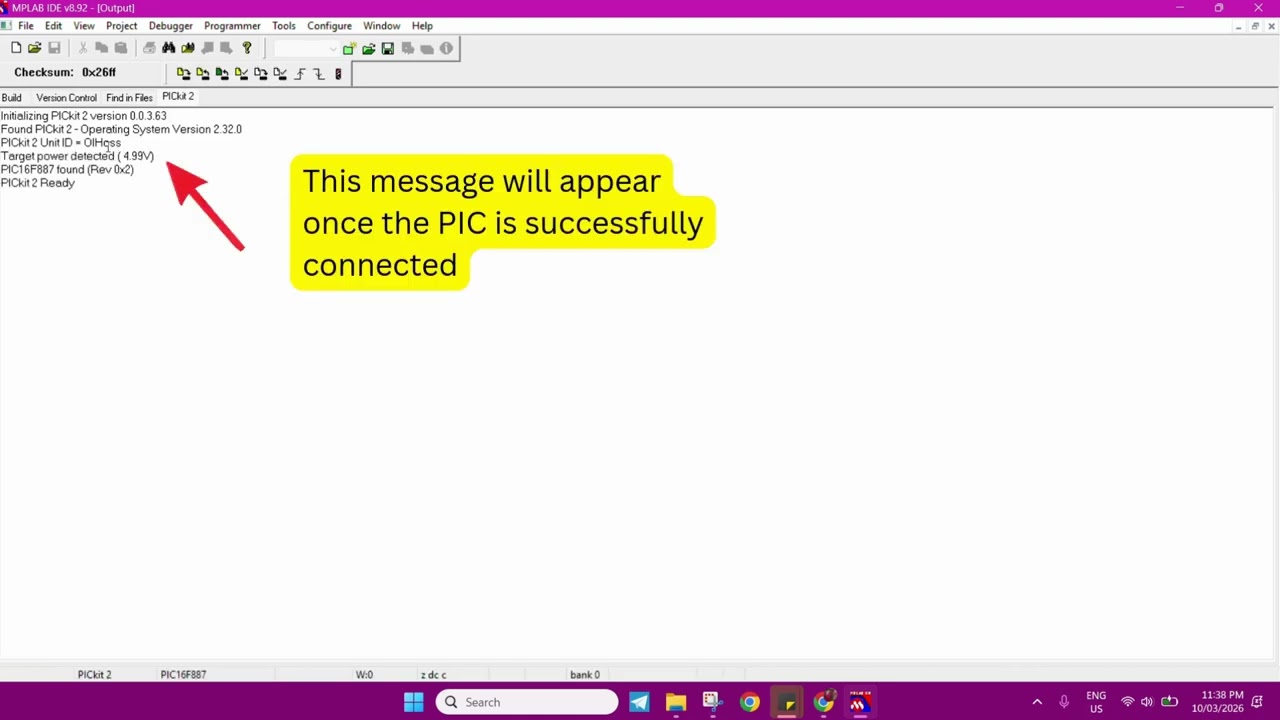Click PICkit 2 entry in status bar

(x=95, y=675)
